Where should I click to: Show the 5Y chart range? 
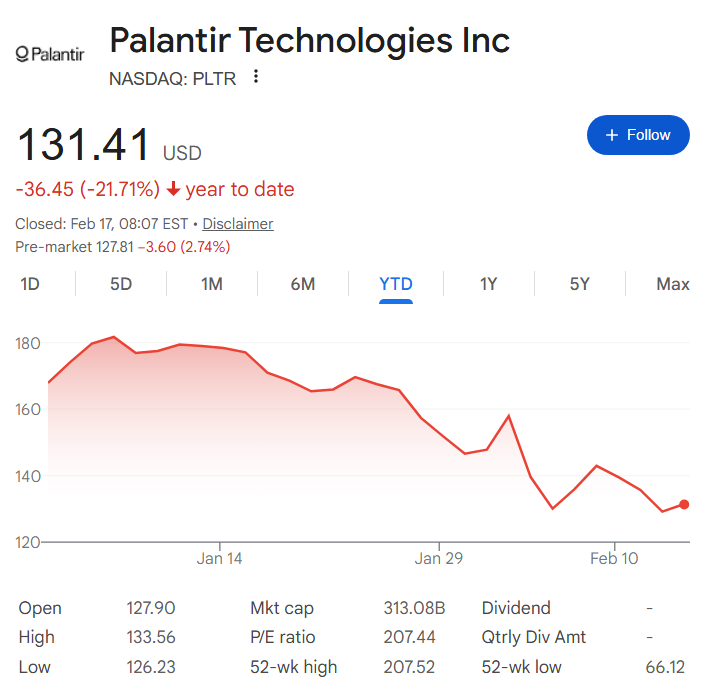[580, 284]
